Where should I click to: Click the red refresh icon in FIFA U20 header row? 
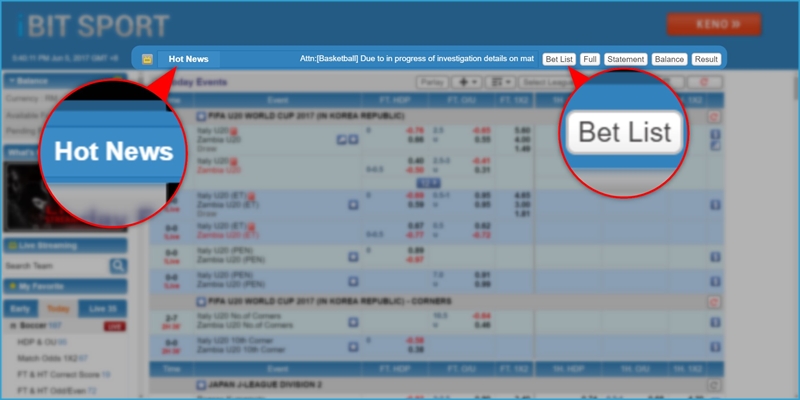(714, 117)
